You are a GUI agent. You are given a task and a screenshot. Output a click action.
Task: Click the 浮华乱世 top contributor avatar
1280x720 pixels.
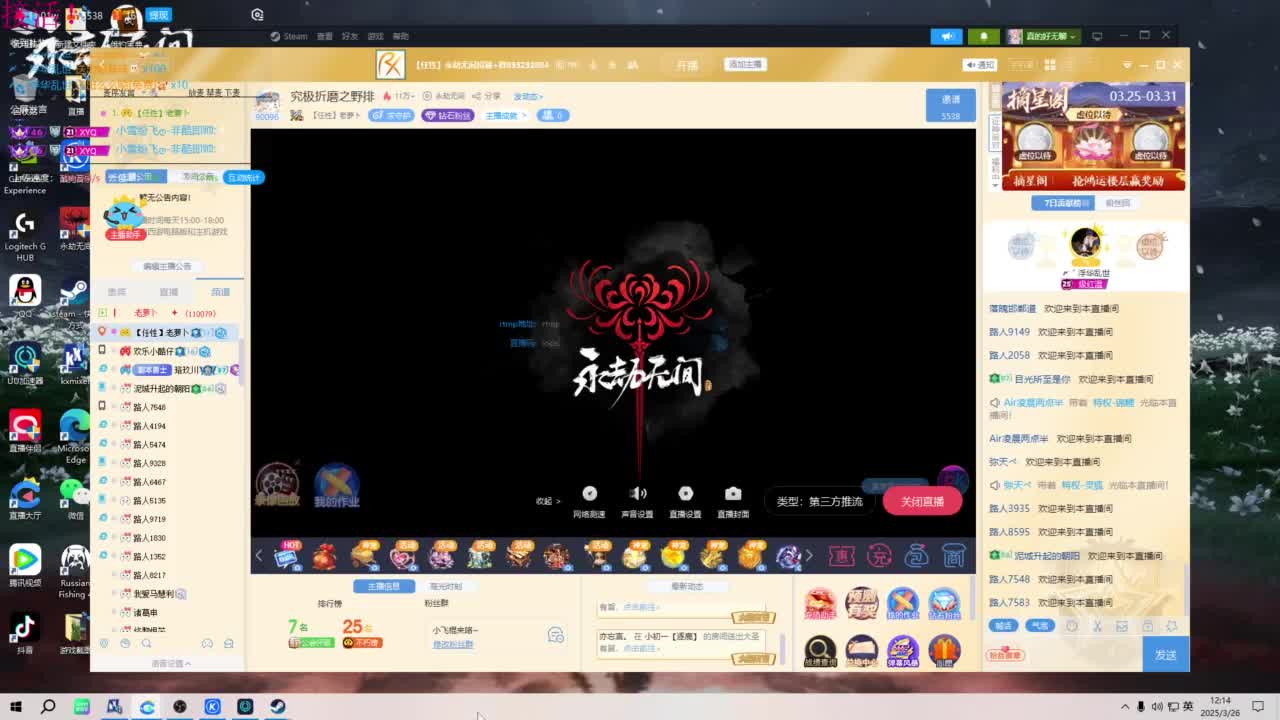coord(1085,243)
